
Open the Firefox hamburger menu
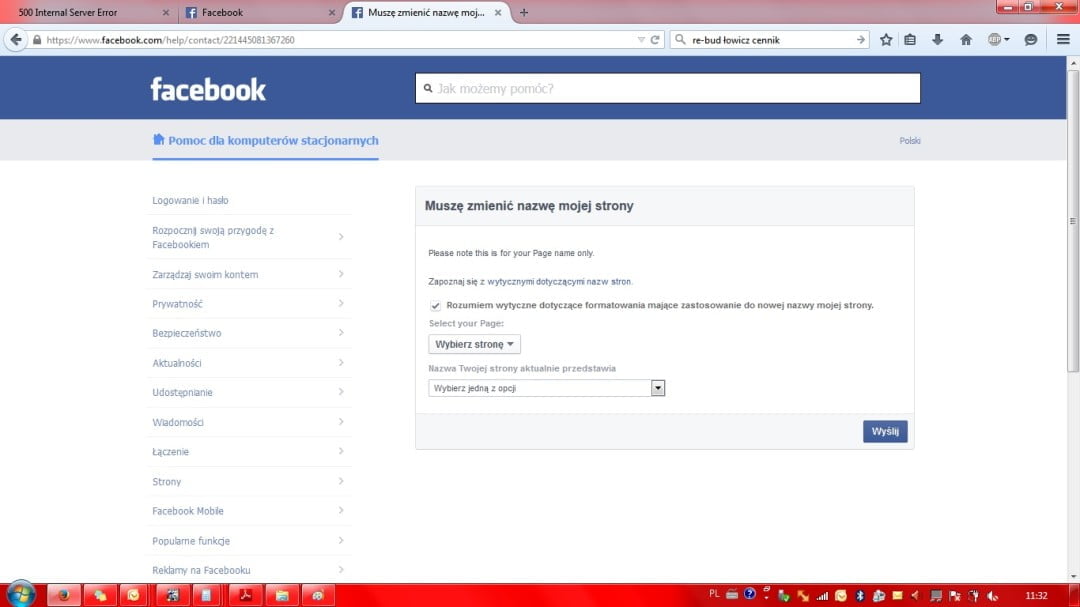[1063, 40]
